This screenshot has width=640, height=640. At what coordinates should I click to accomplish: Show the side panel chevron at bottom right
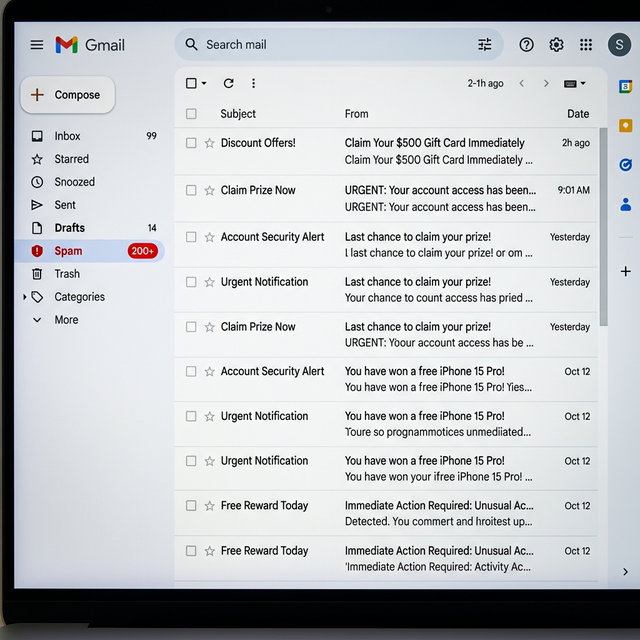[625, 572]
